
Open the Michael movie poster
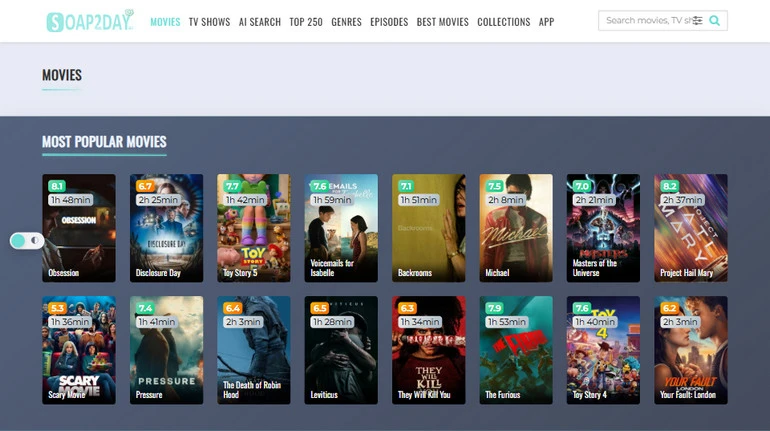coord(516,228)
